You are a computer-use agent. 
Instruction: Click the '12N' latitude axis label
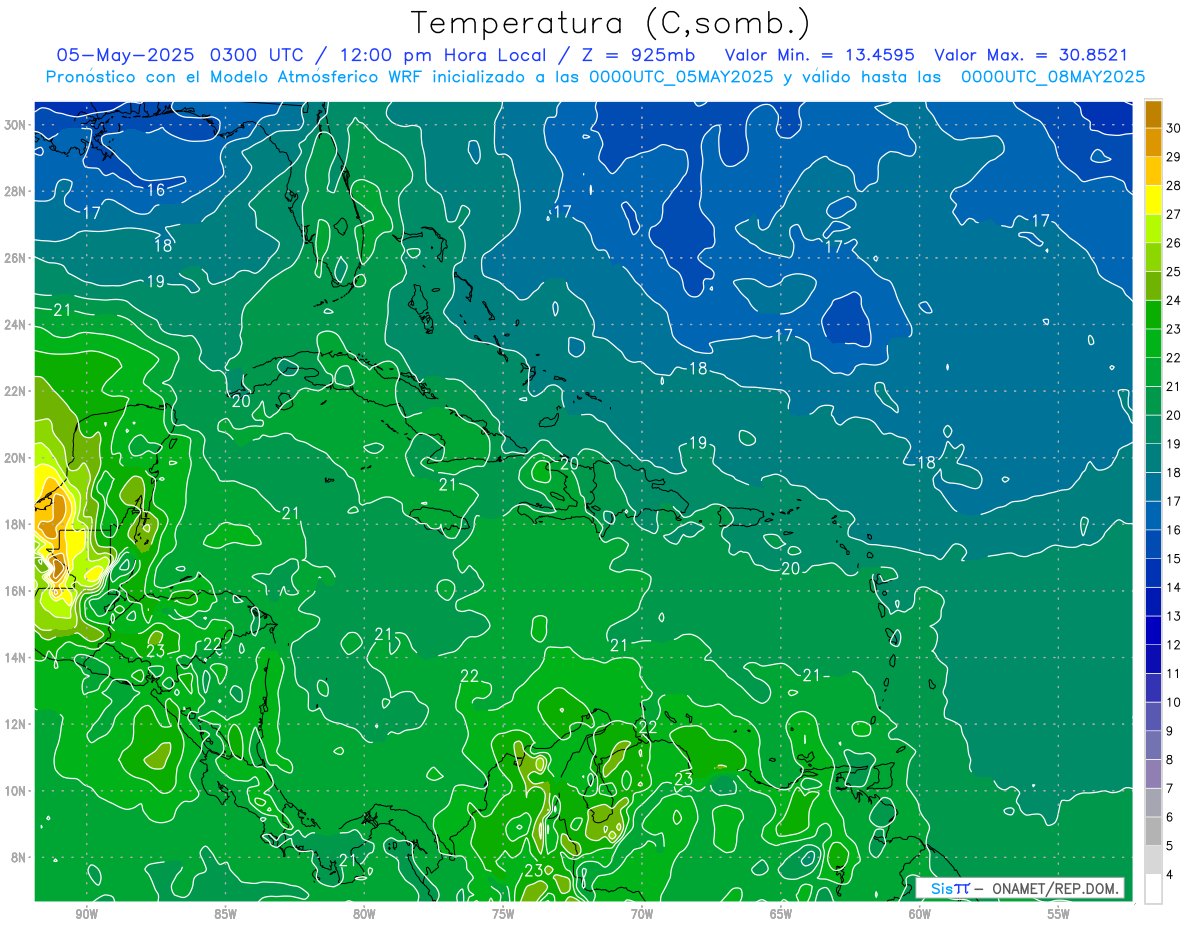click(x=16, y=724)
